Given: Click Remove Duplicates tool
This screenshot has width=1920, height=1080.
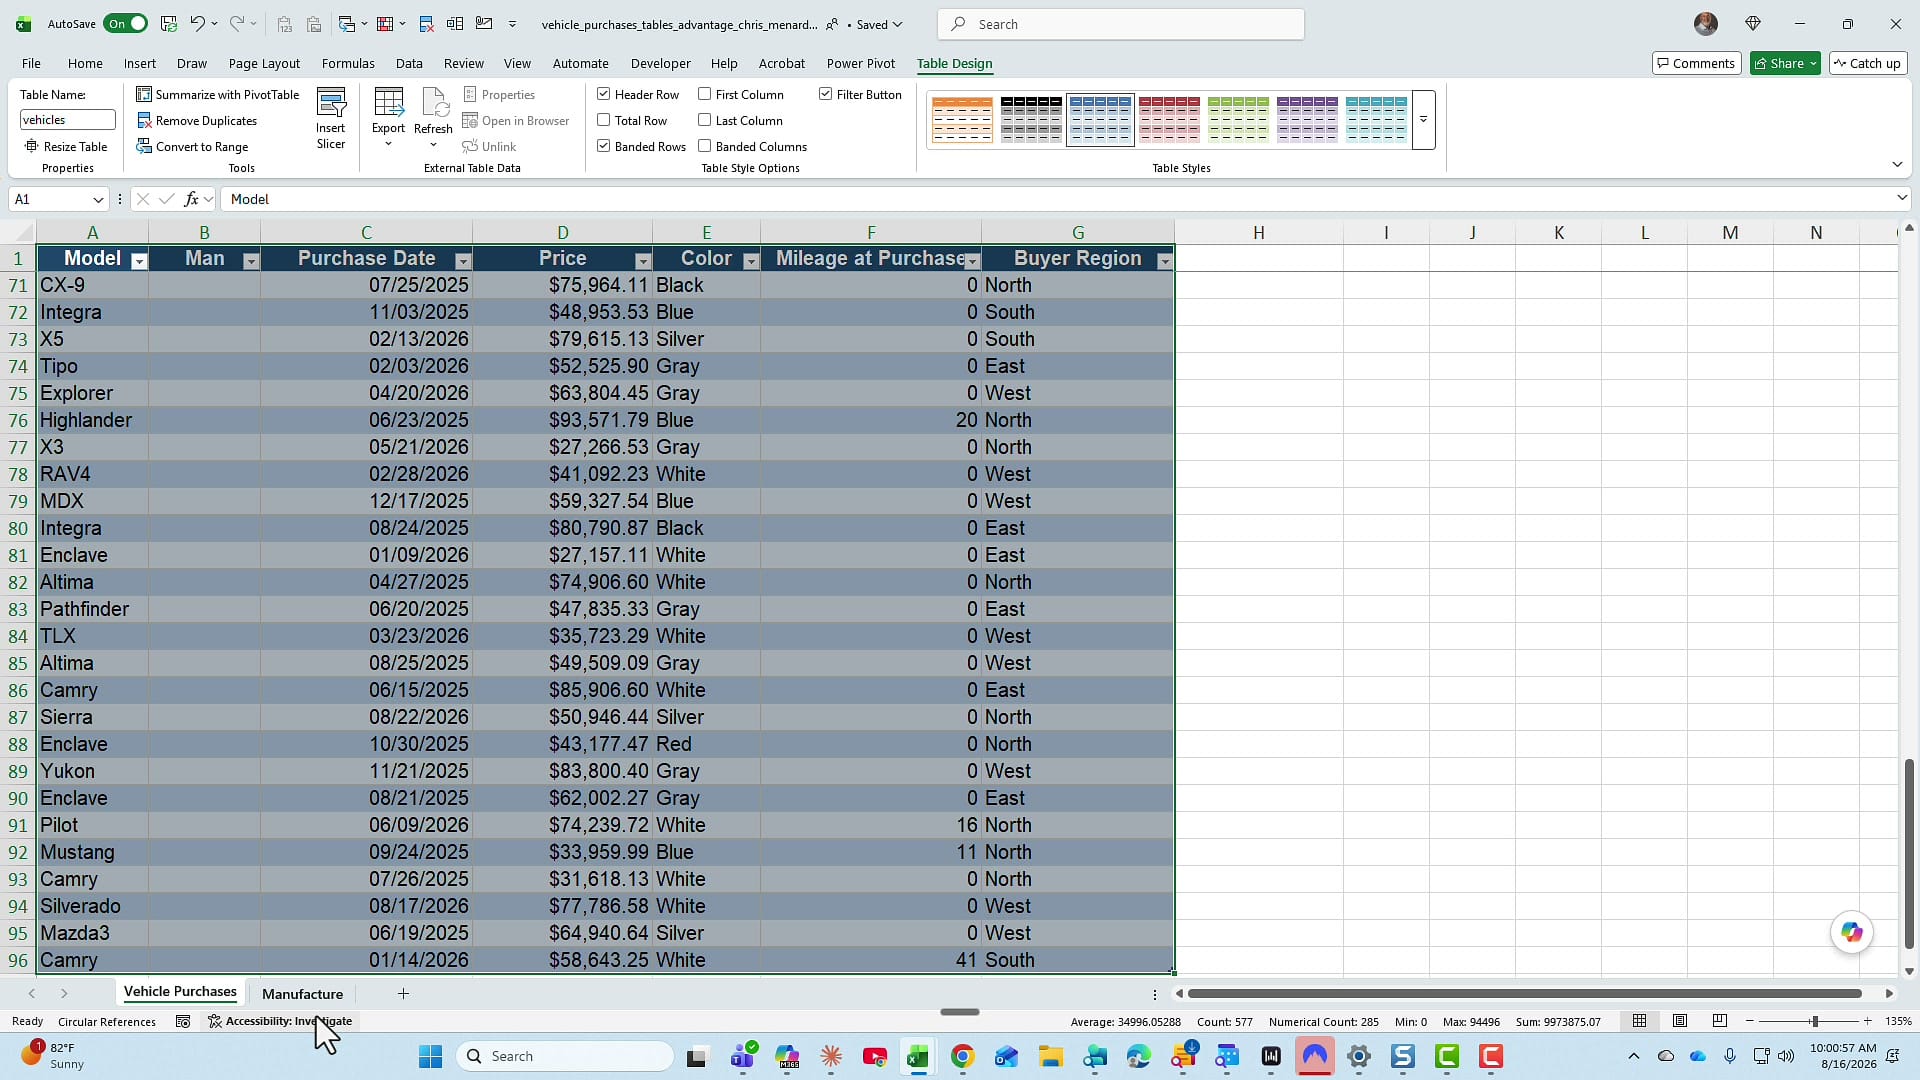Looking at the screenshot, I should (197, 120).
